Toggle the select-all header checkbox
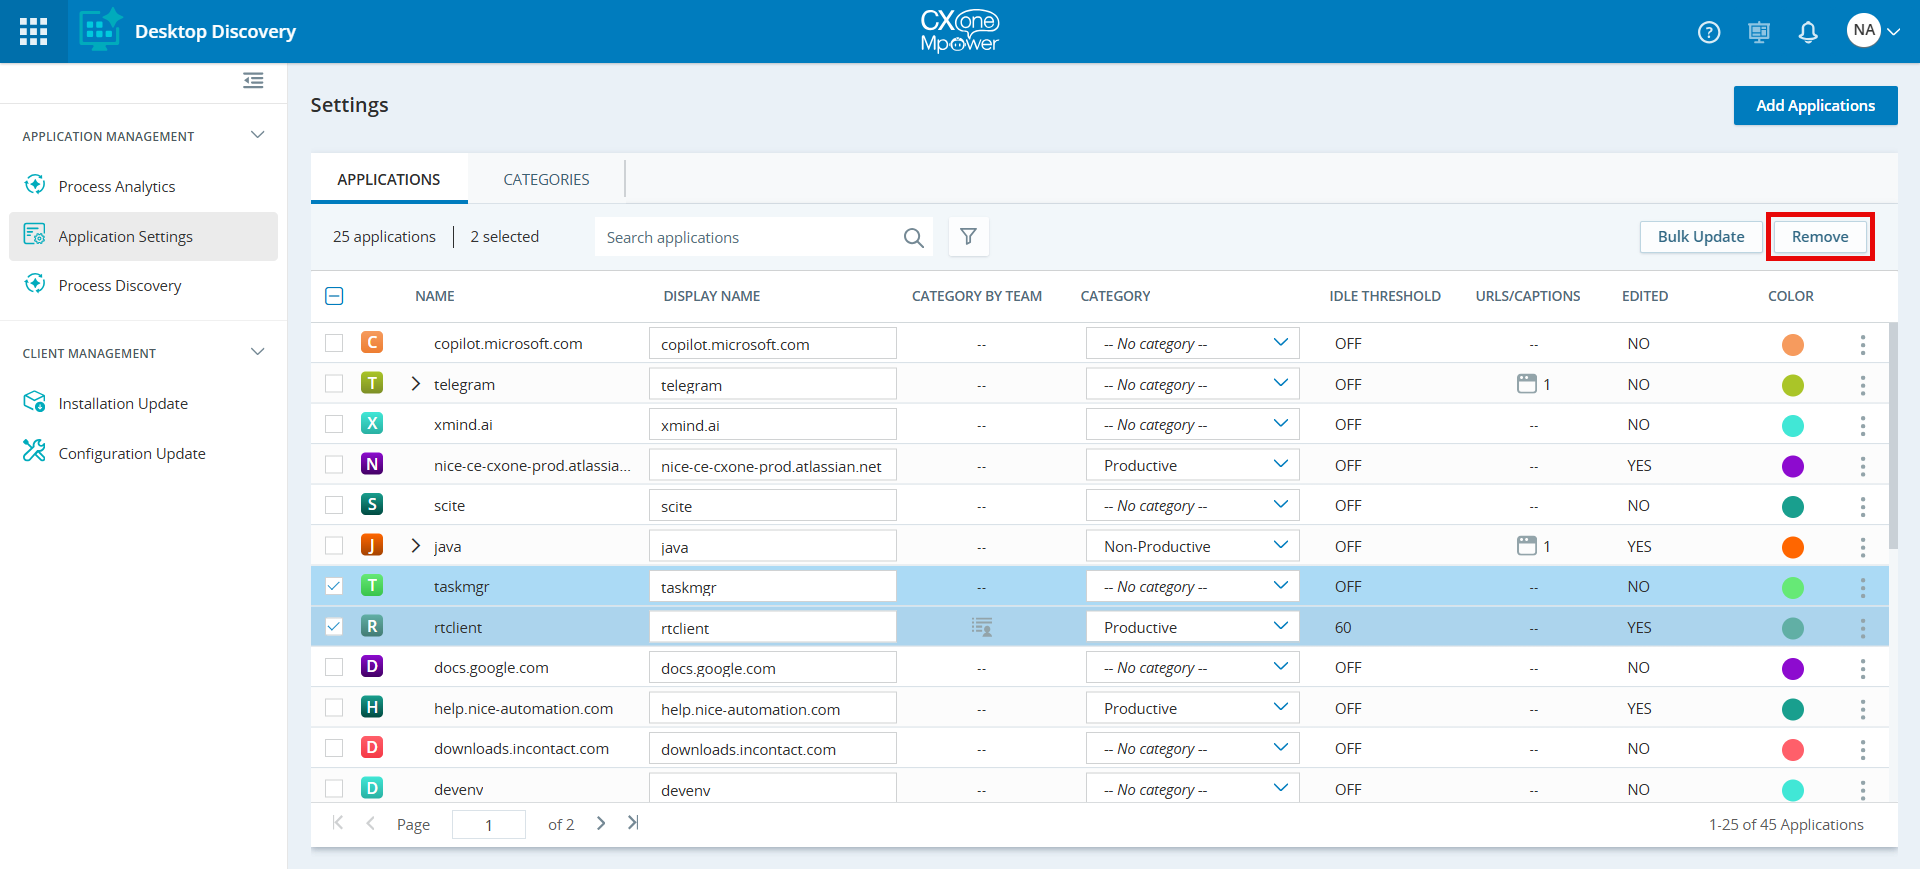The height and width of the screenshot is (869, 1920). coord(334,296)
